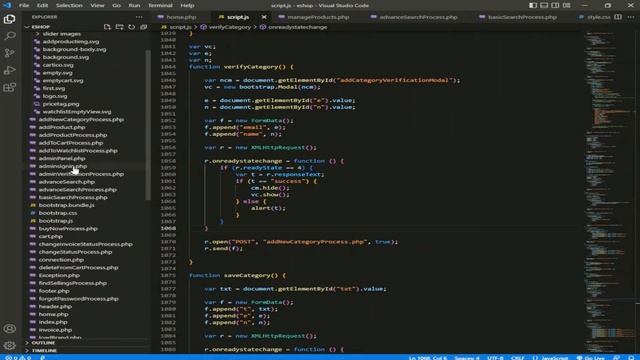640x360 pixels.
Task: Open adminPanel.php in Explorer
Action: 62,158
